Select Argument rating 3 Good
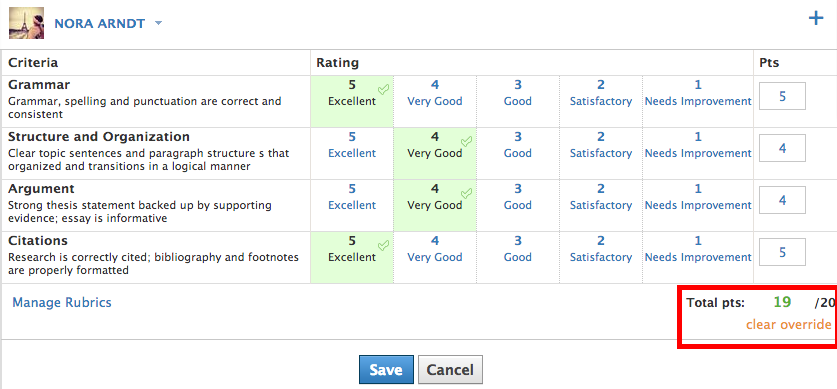 (518, 197)
